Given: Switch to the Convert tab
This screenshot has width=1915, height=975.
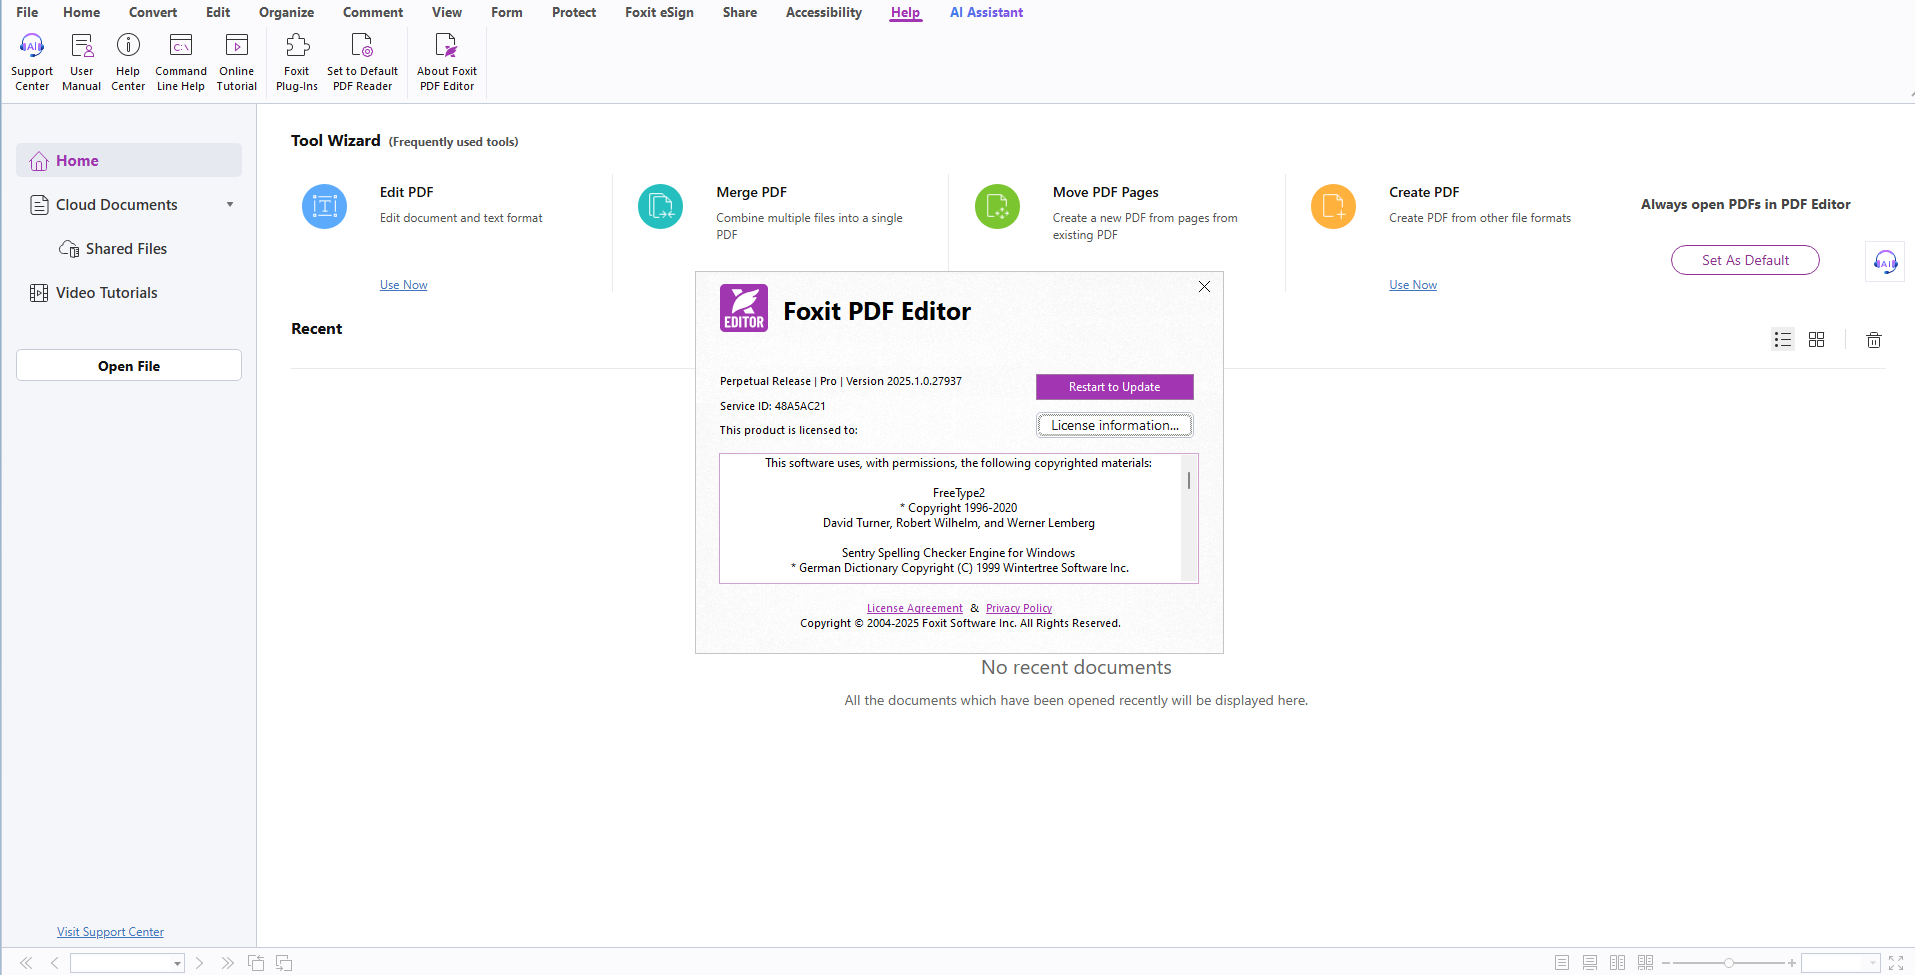Looking at the screenshot, I should pyautogui.click(x=153, y=12).
